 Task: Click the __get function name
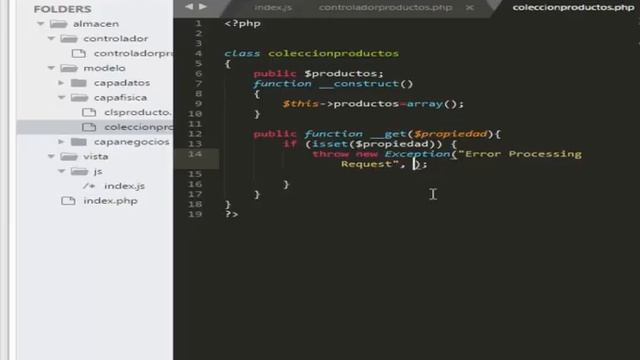pyautogui.click(x=389, y=134)
